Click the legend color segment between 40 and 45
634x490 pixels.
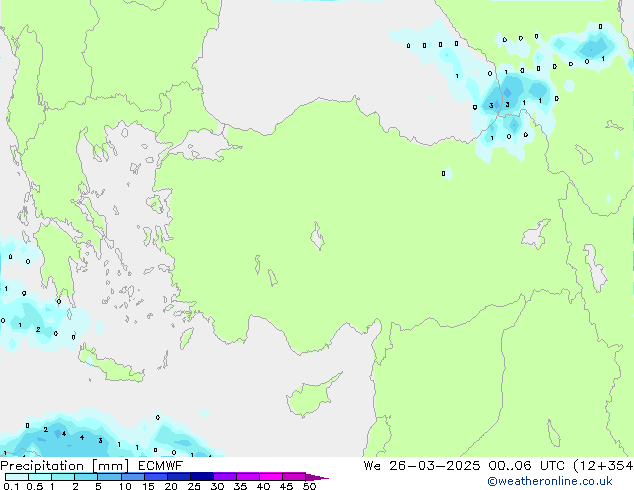tap(271, 477)
